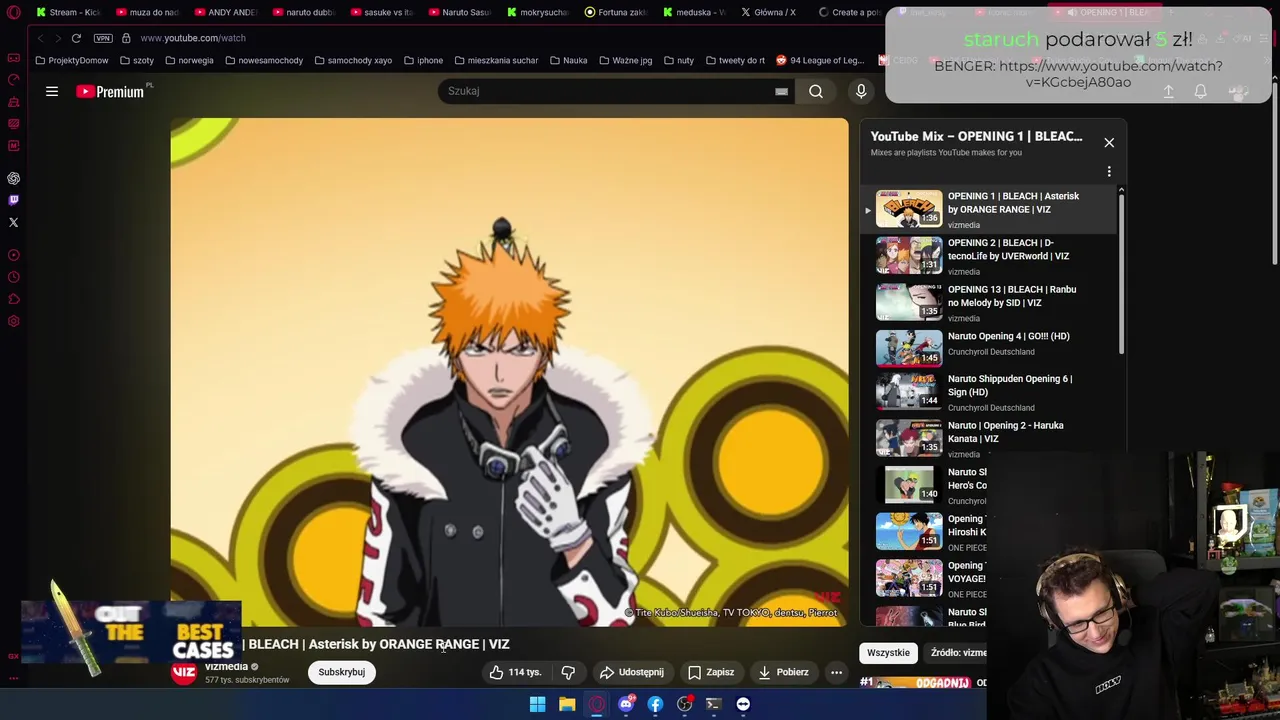1280x720 pixels.
Task: Open the ProjektyDomow bookmark folder
Action: coord(71,60)
